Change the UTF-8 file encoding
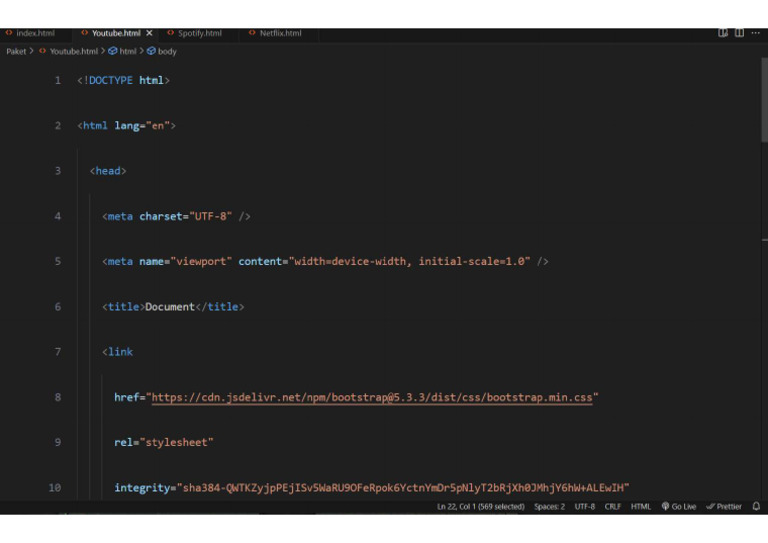 tap(585, 507)
